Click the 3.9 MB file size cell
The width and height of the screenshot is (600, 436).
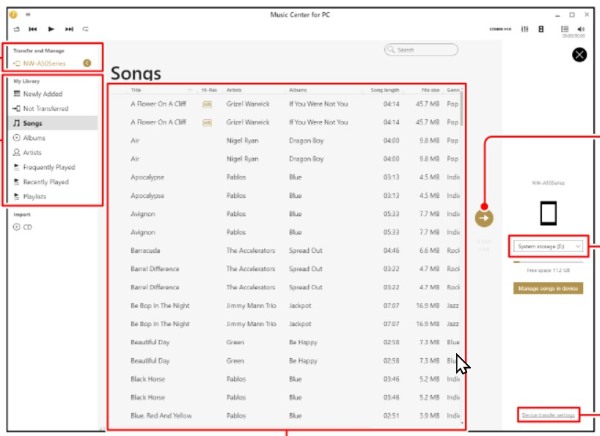coord(429,416)
